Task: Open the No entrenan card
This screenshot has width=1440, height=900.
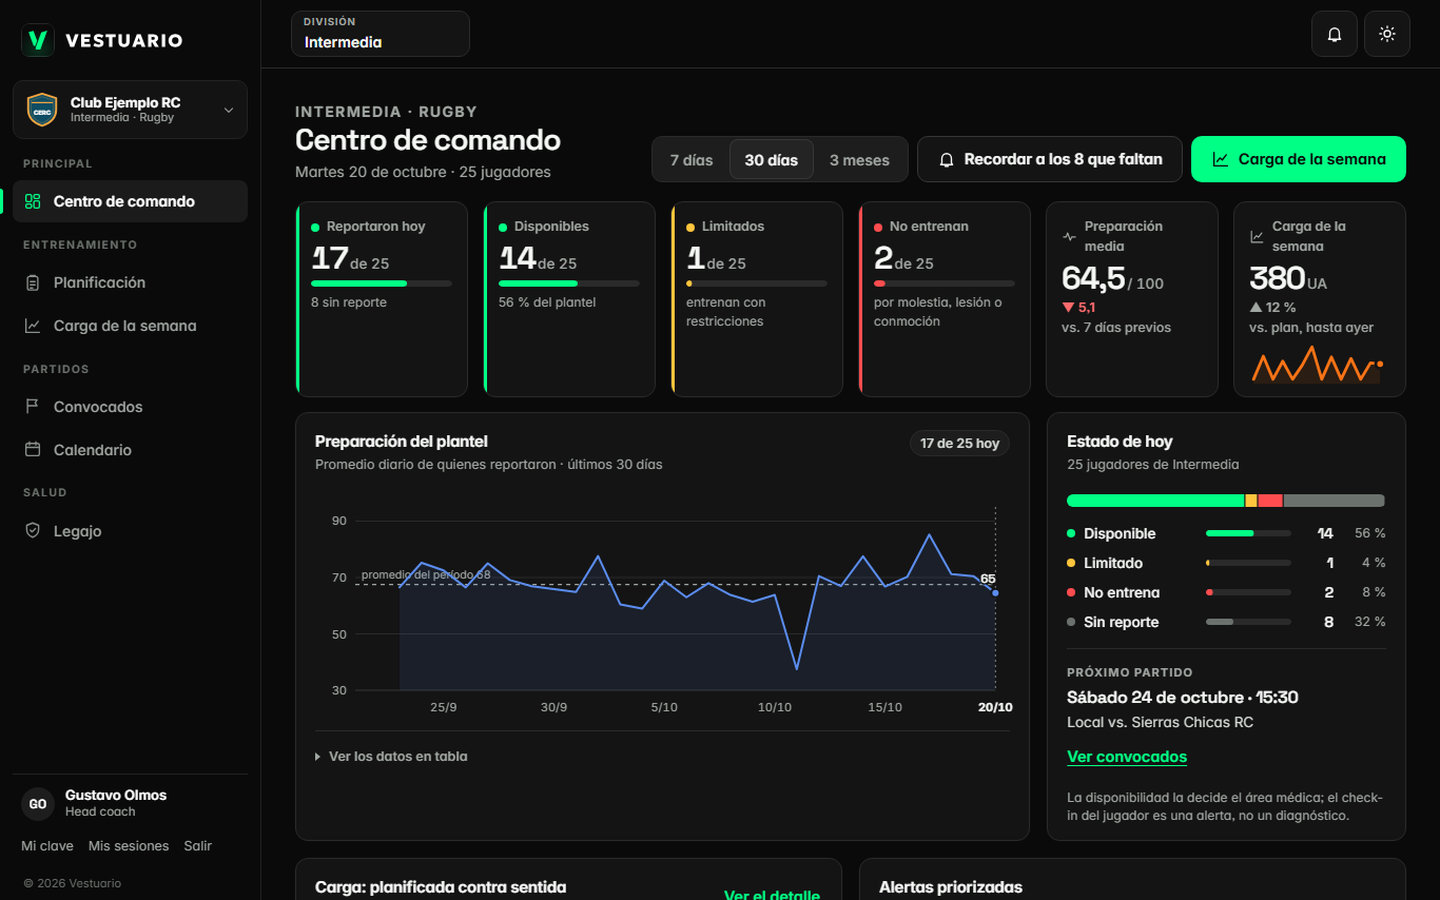Action: click(x=945, y=299)
